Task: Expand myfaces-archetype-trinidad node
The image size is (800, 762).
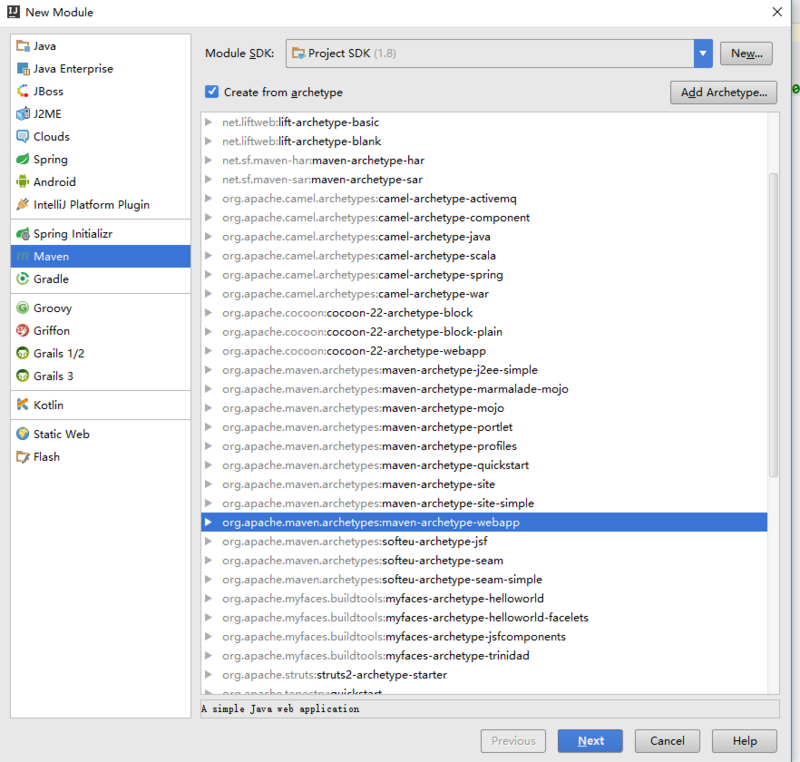Action: click(208, 655)
